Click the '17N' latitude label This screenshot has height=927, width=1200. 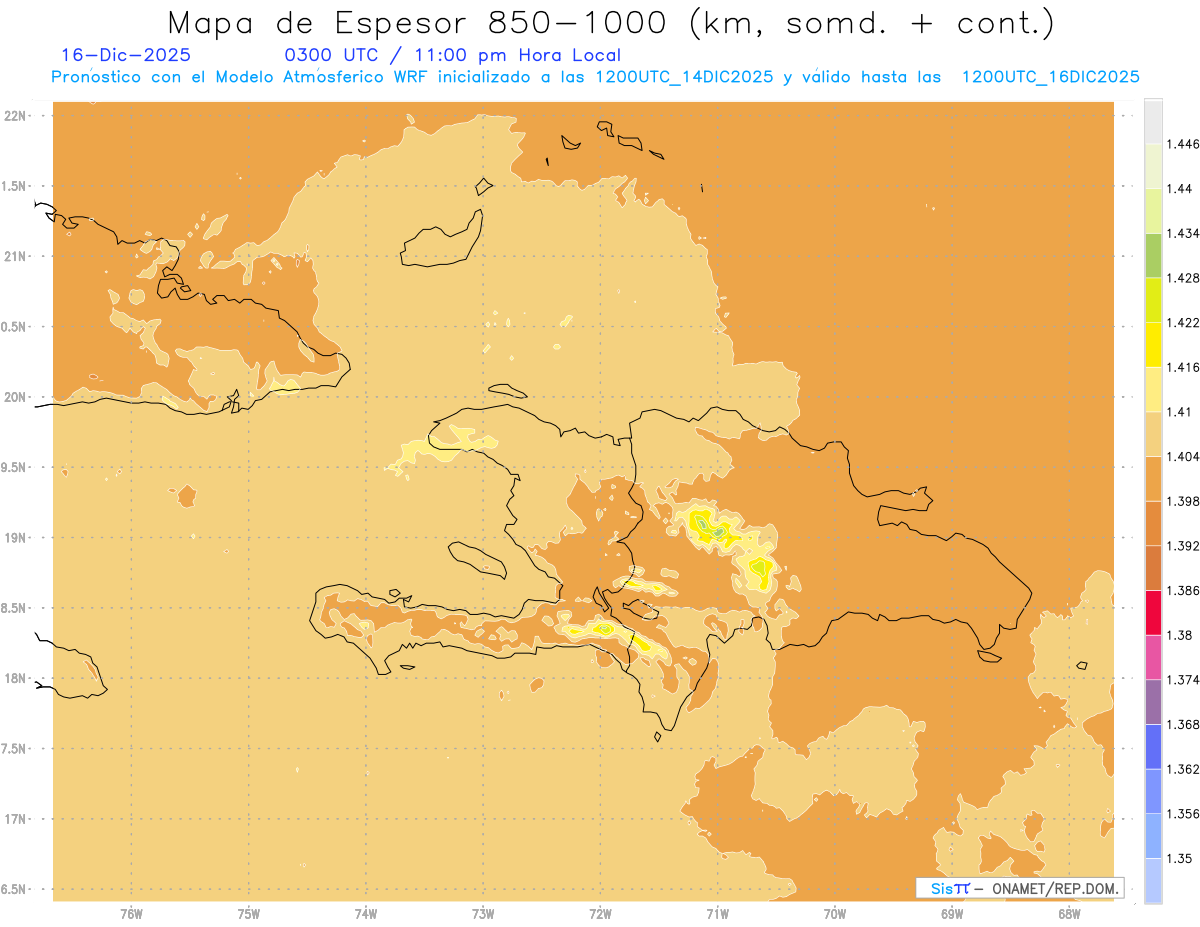tap(14, 819)
